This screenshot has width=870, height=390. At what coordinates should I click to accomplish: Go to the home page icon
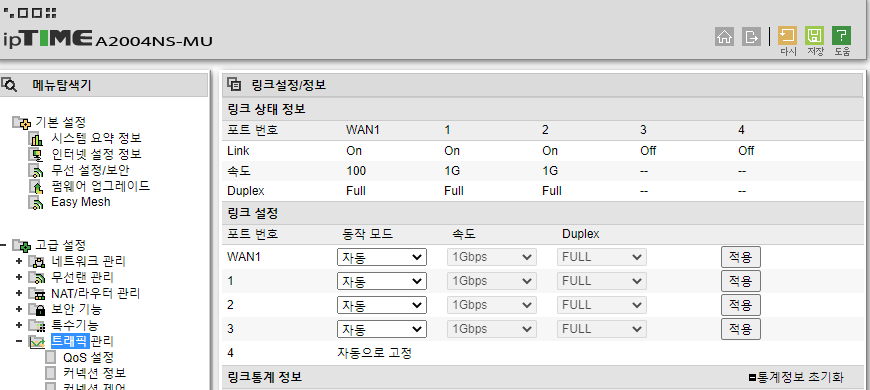(724, 37)
